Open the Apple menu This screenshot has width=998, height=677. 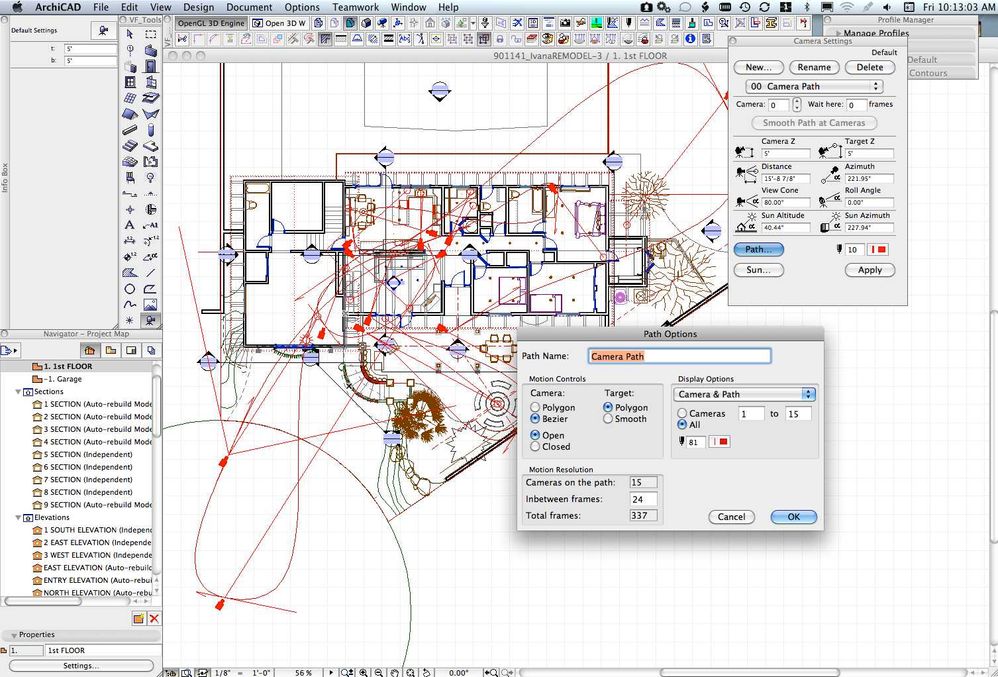tap(17, 7)
